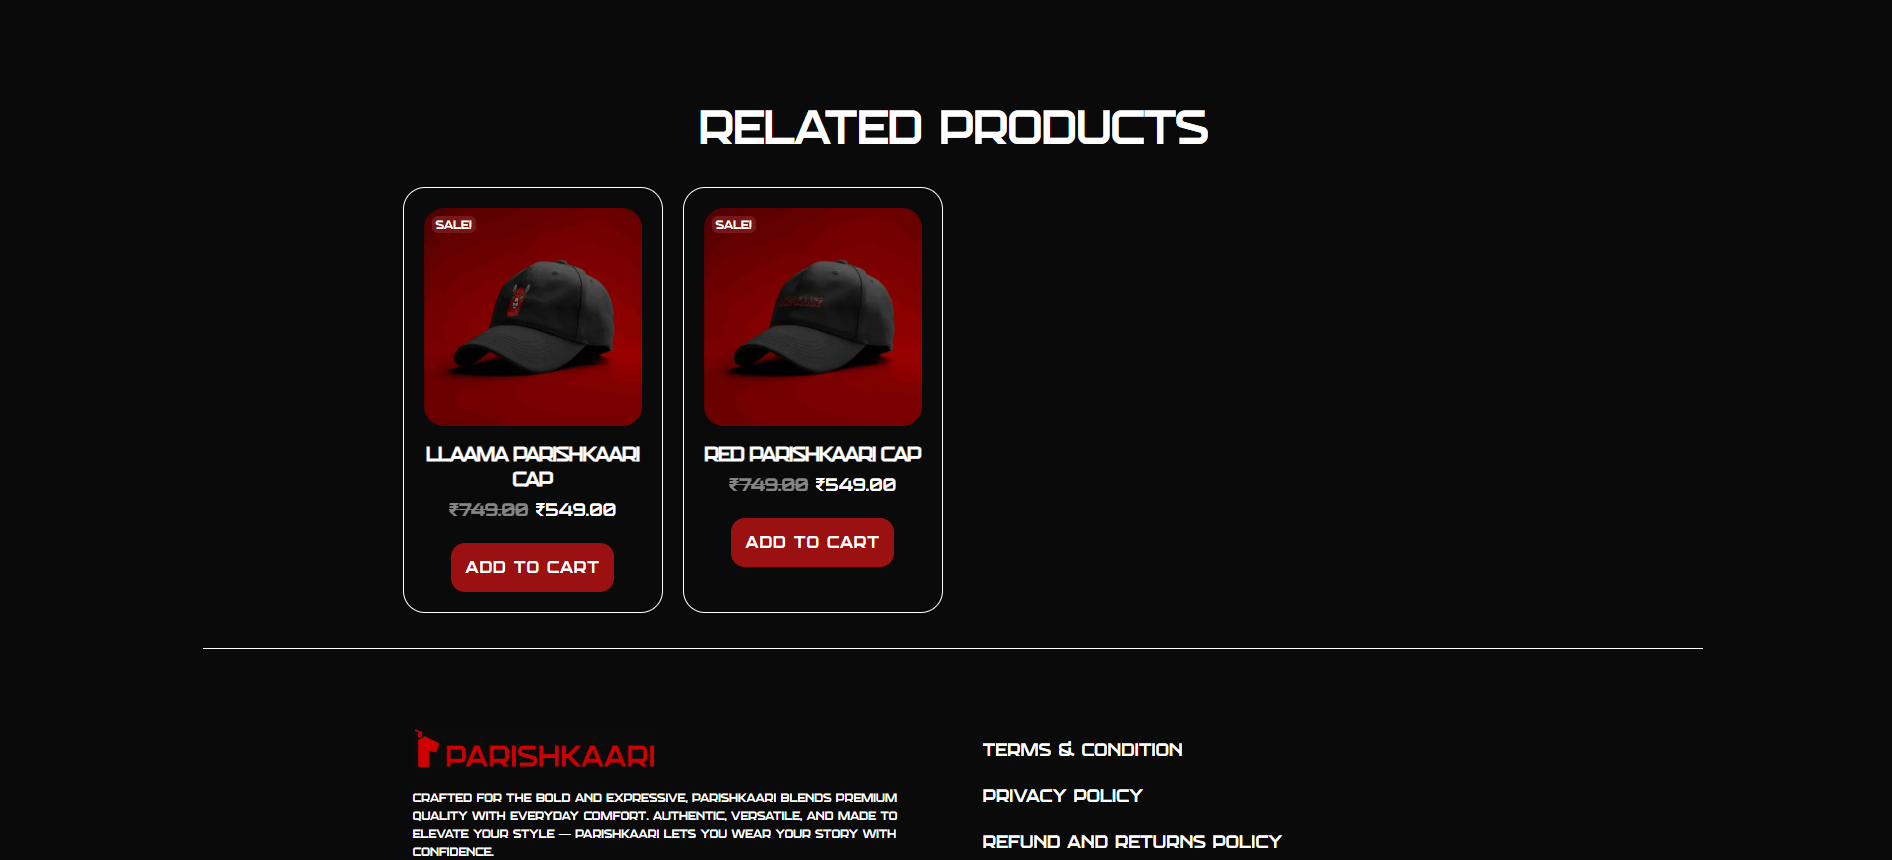Image resolution: width=1892 pixels, height=860 pixels.
Task: Open the Red Parishkaari Cap product image
Action: 813,317
